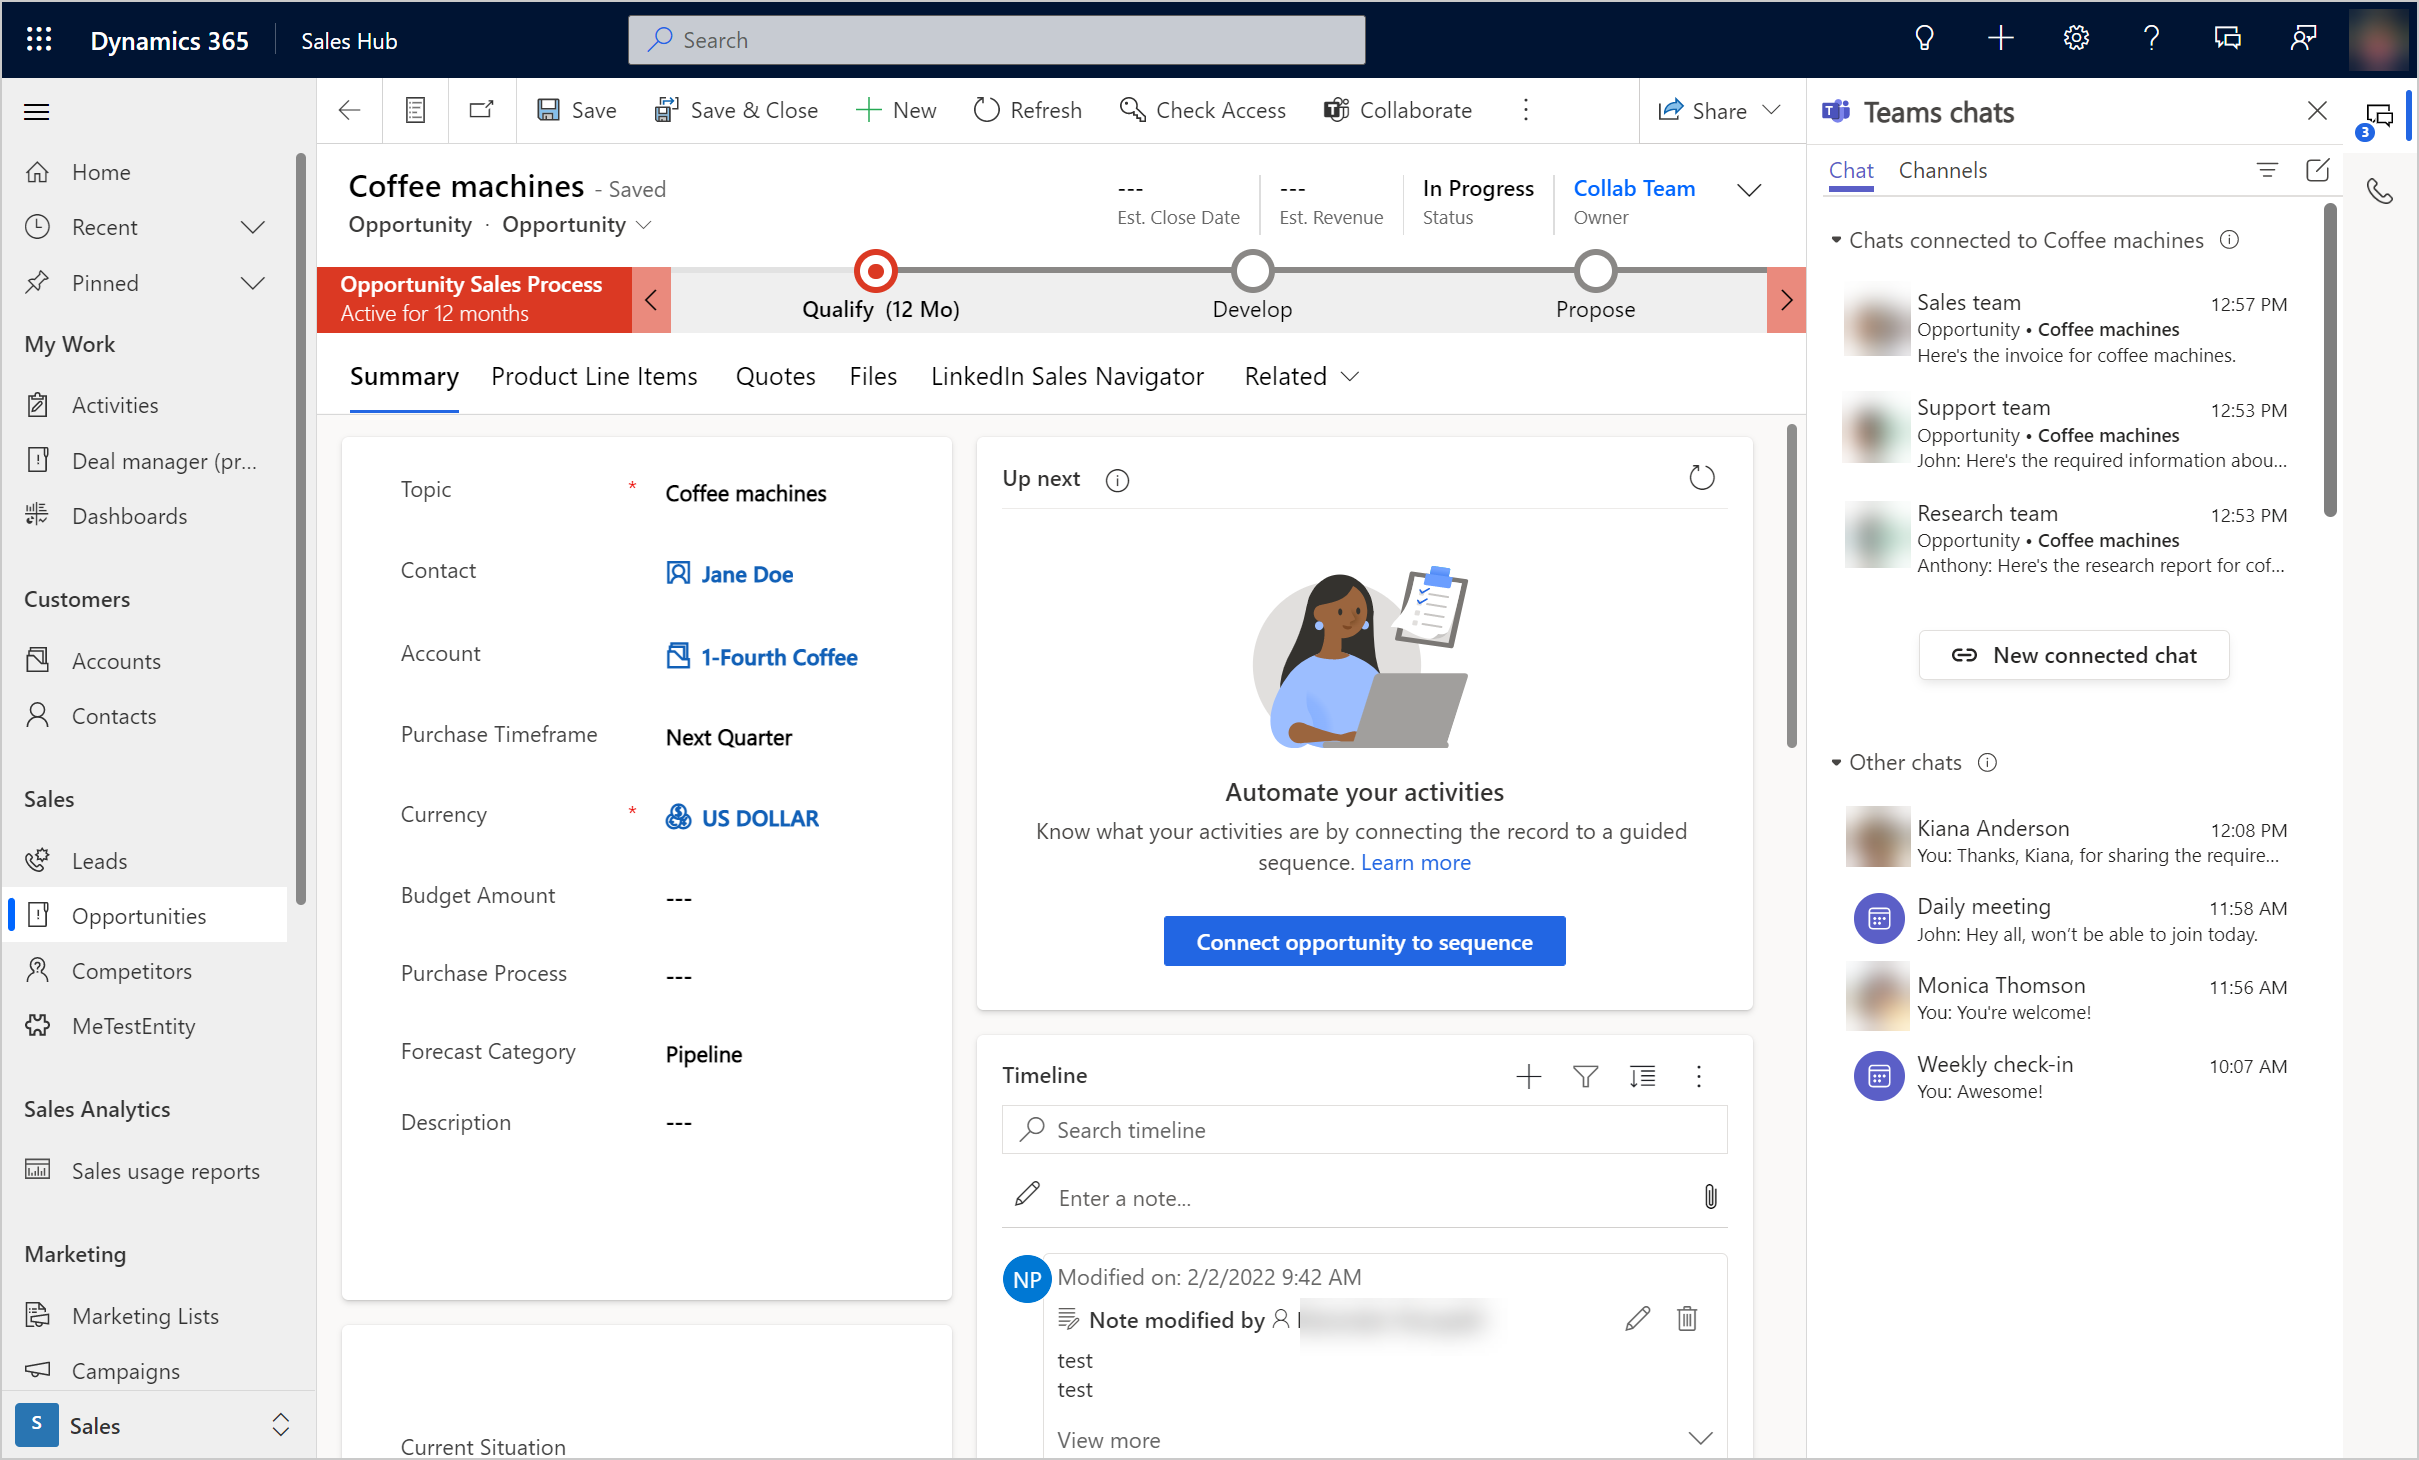Expand the Opportunity owner dropdown
2419x1460 pixels.
click(x=1750, y=190)
